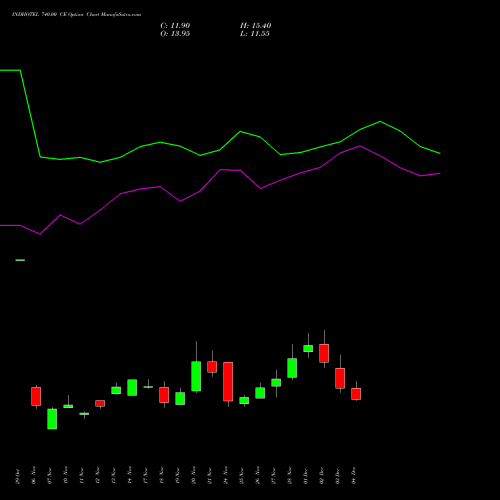Viewport: 500px width, 500px height.
Task: Click the green candle for 01 Dec
Action: click(x=308, y=348)
